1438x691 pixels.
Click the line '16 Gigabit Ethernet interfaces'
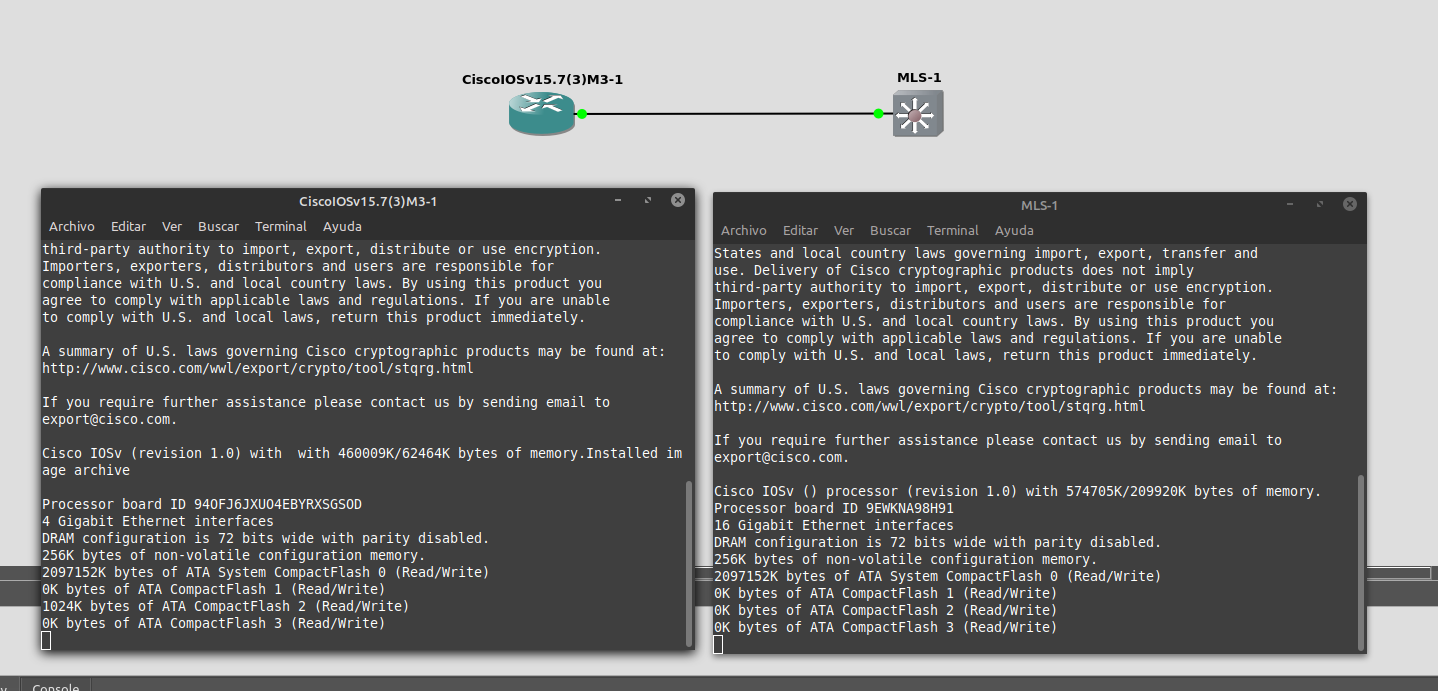(x=834, y=525)
